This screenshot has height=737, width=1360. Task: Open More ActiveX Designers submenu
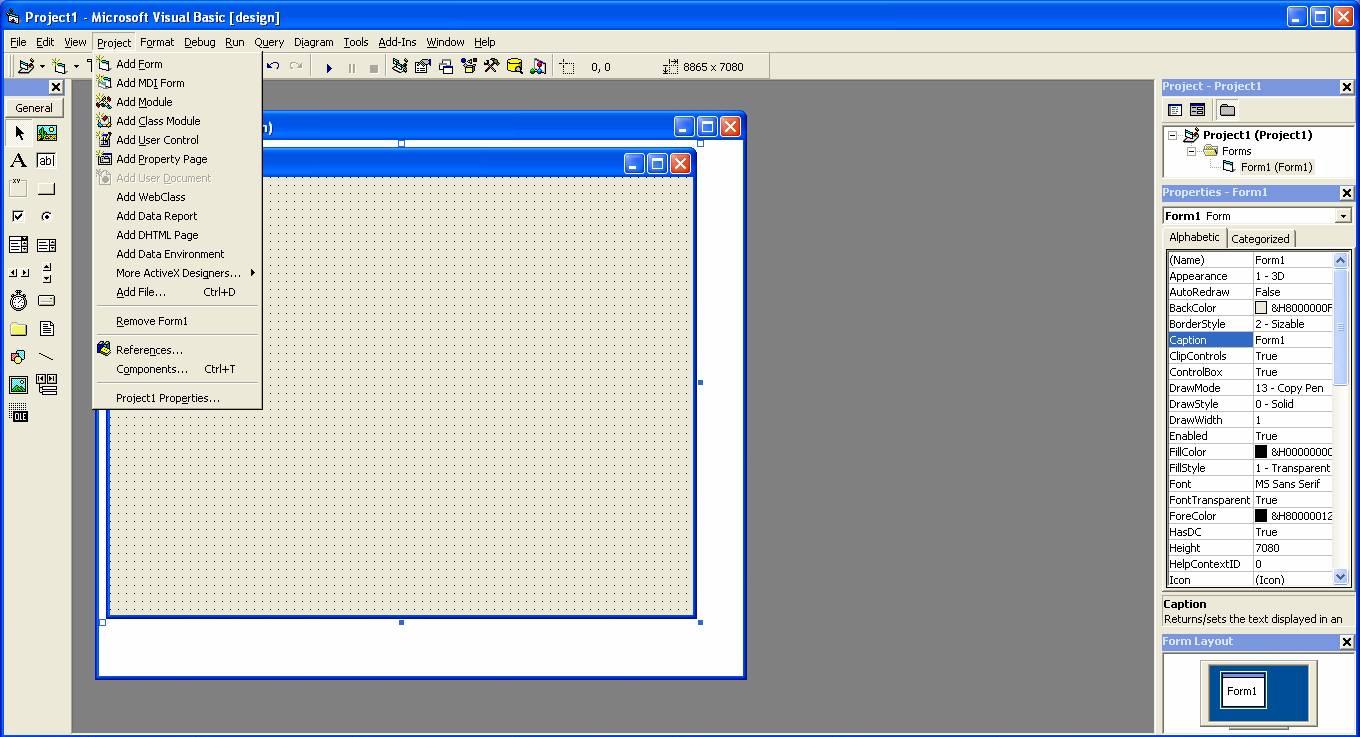point(177,273)
